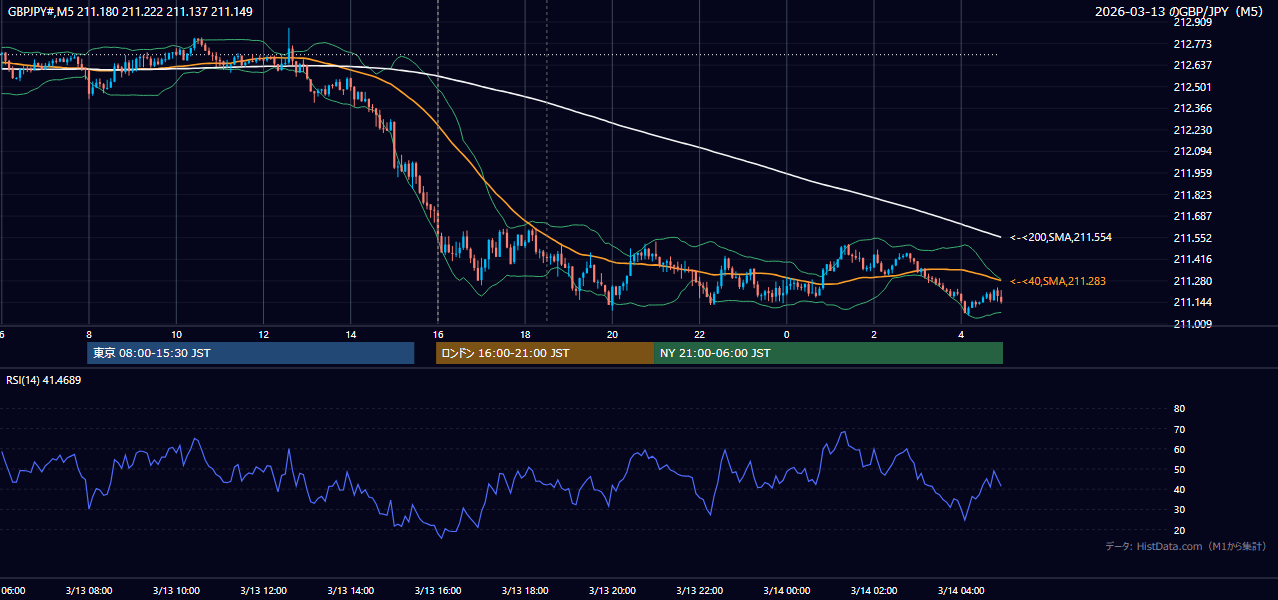1278x600 pixels.
Task: Click the RSI axis level 40
Action: pyautogui.click(x=1179, y=490)
